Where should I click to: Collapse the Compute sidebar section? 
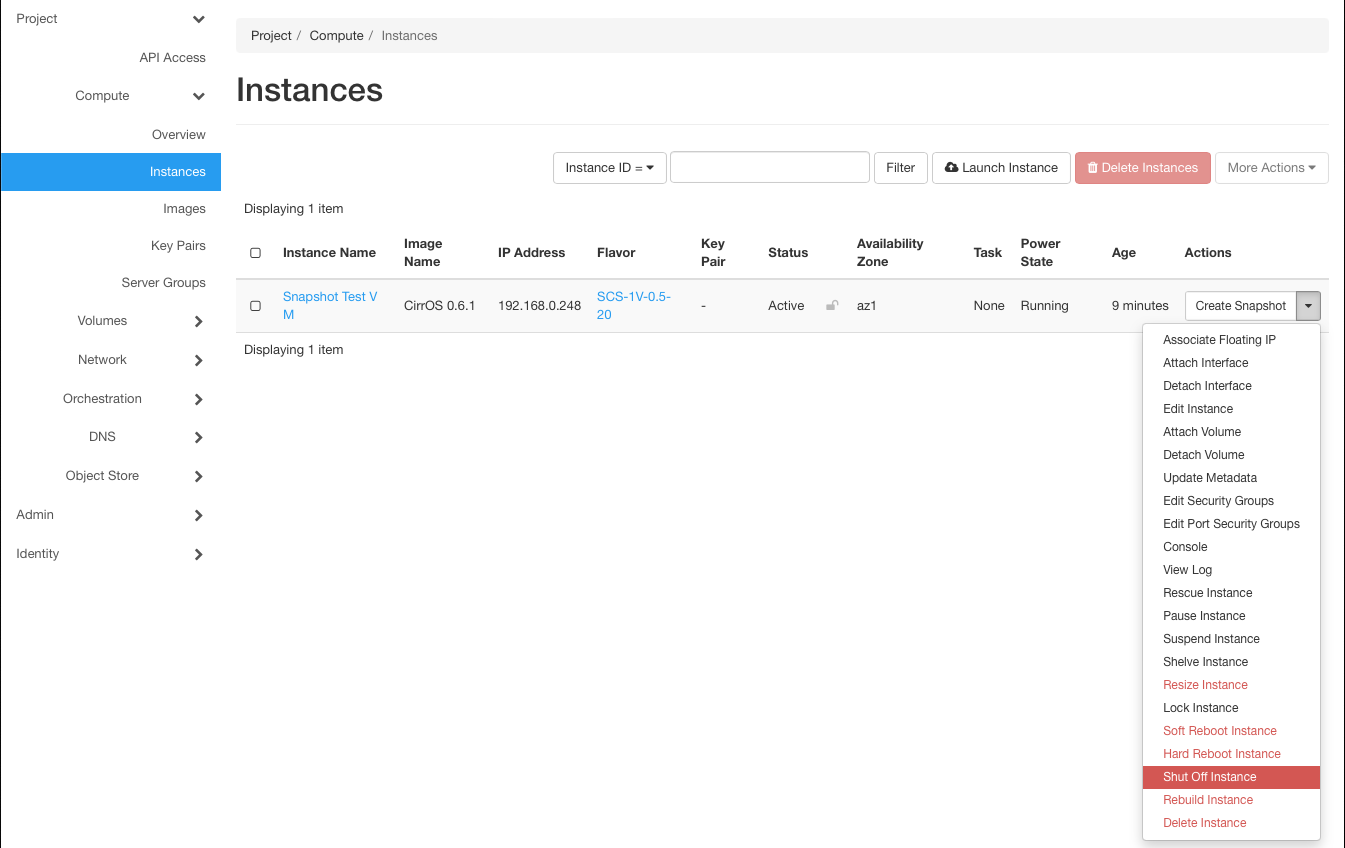[x=199, y=96]
